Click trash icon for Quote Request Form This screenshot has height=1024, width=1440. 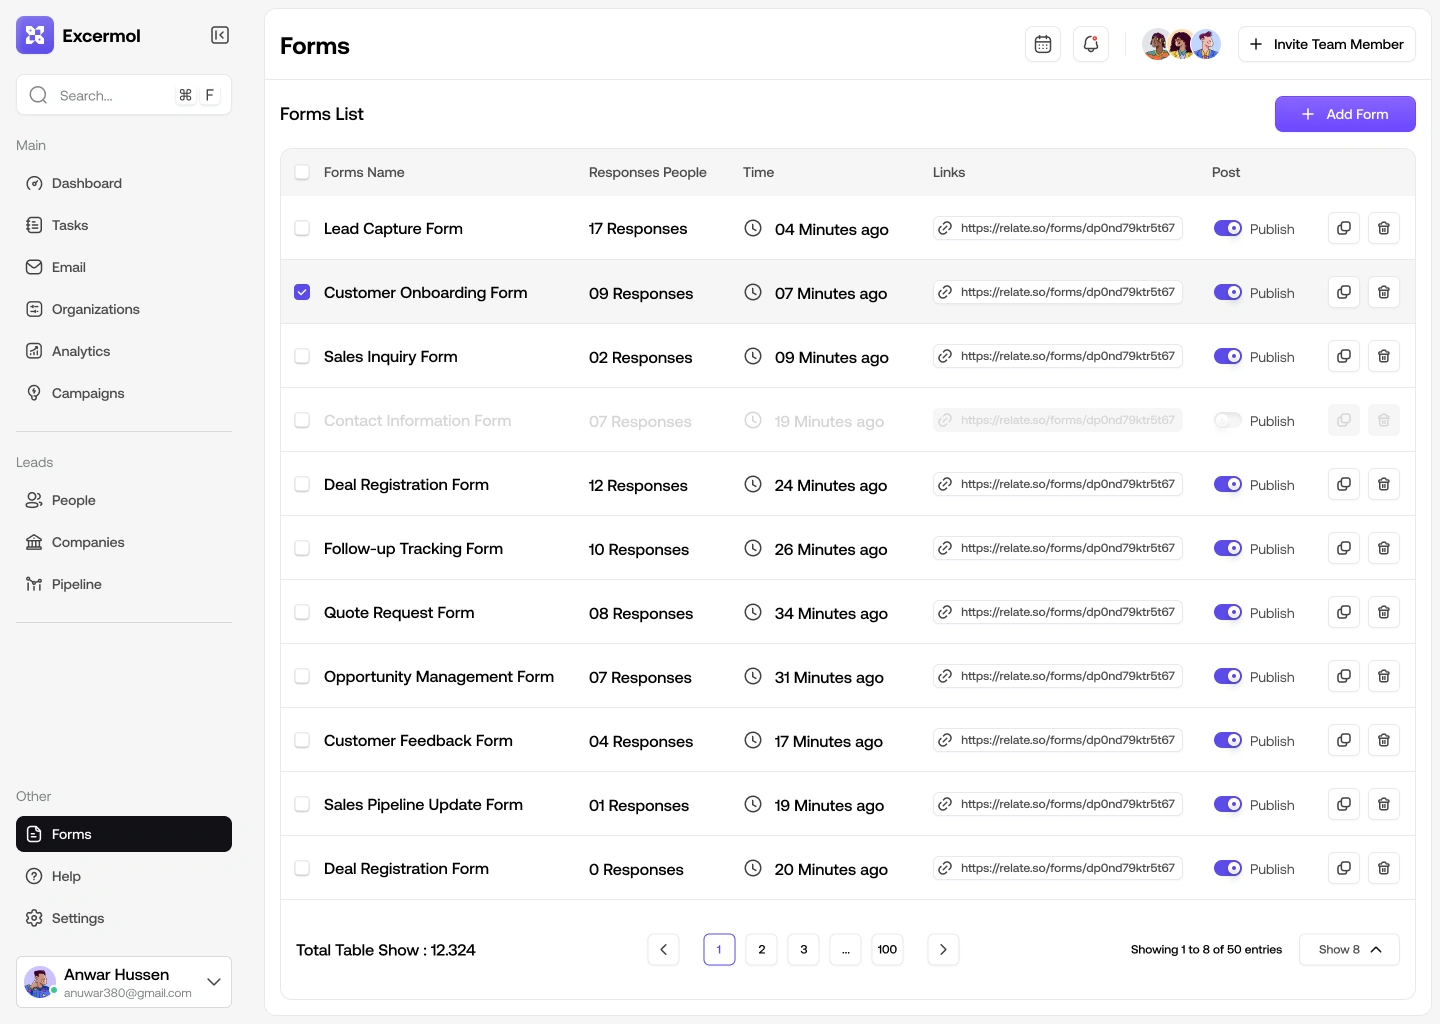click(1384, 612)
